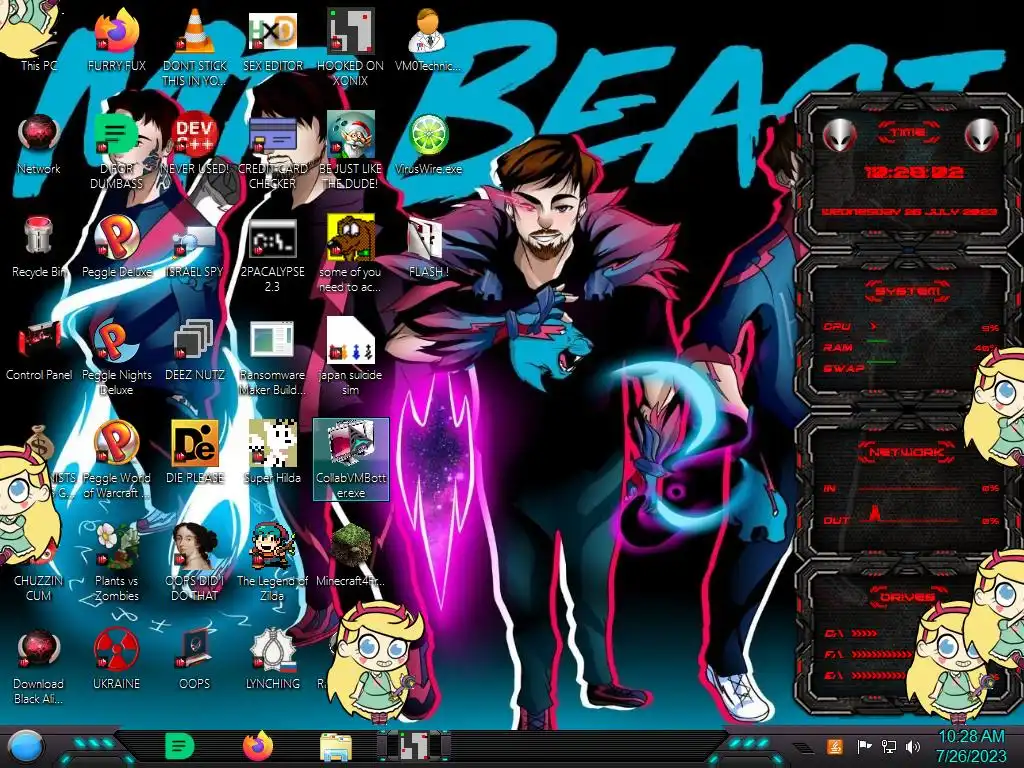
Task: Click the C:\ drive bar in Drives widget
Action: (x=864, y=633)
